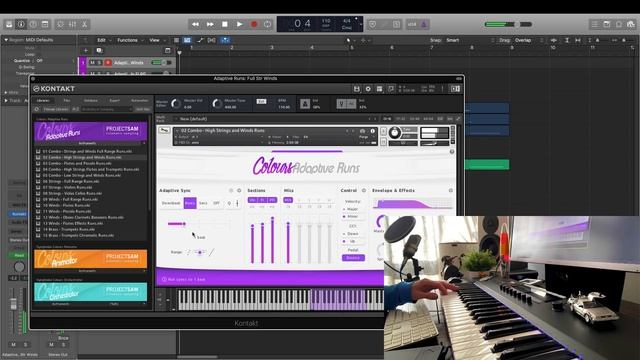Select the Libraries tab in Kontakt browser
The image size is (640, 360).
tap(43, 100)
